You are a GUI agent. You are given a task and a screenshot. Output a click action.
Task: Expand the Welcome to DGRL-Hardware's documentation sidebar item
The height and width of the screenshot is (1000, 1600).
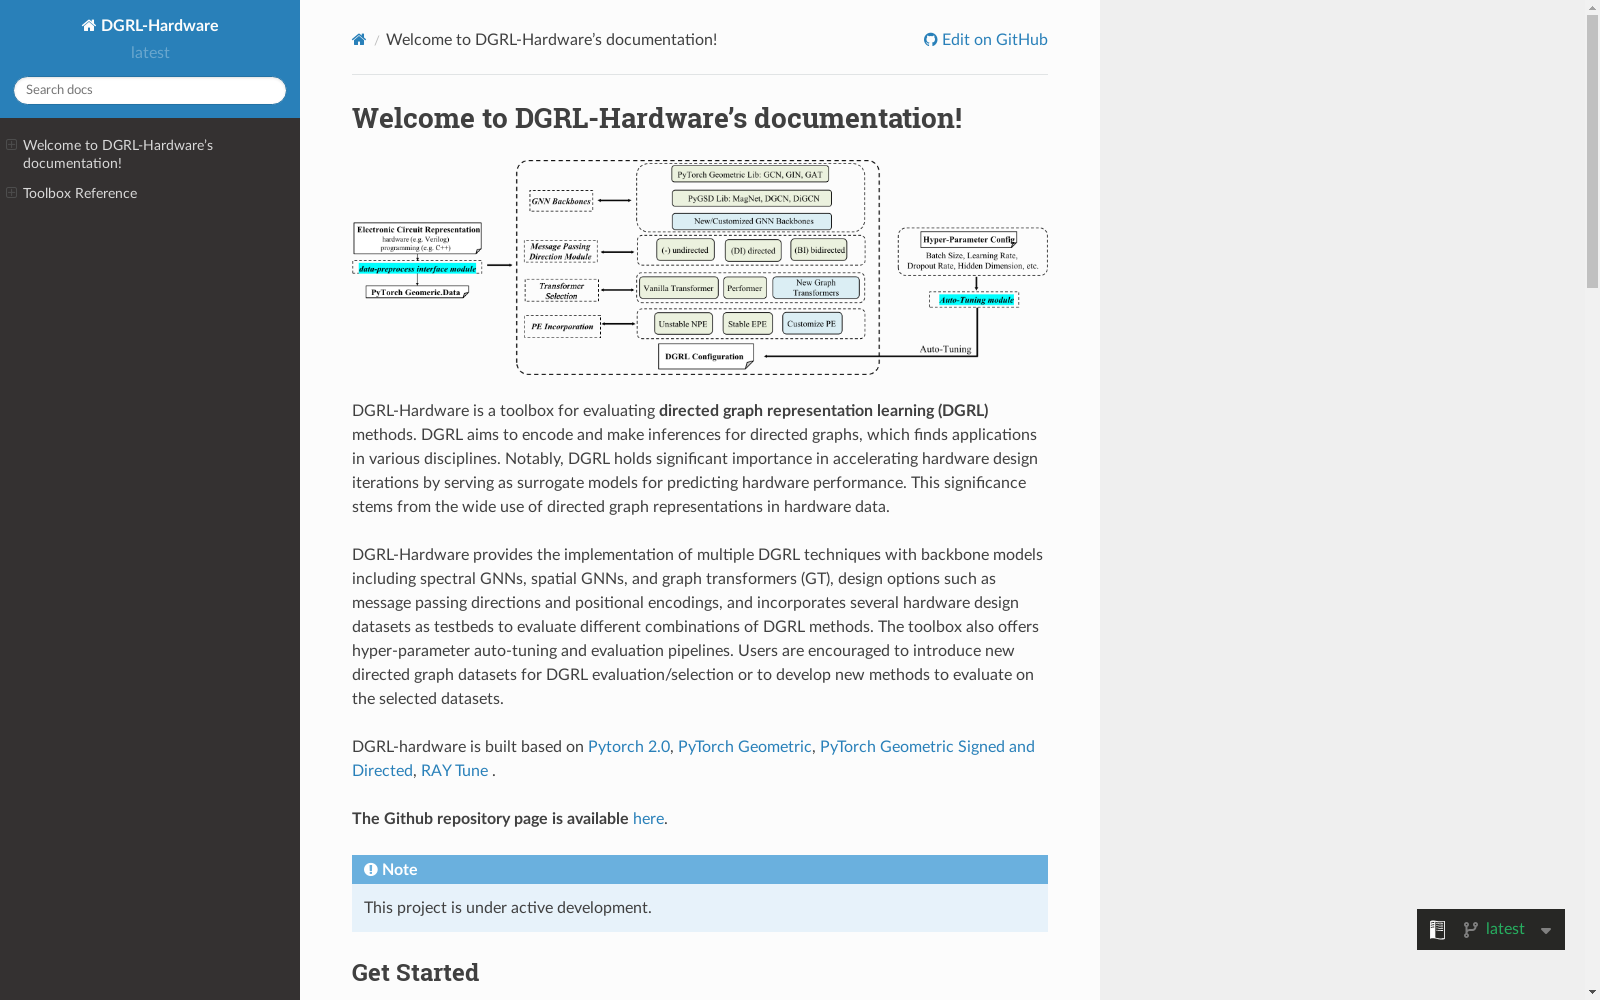[12, 145]
